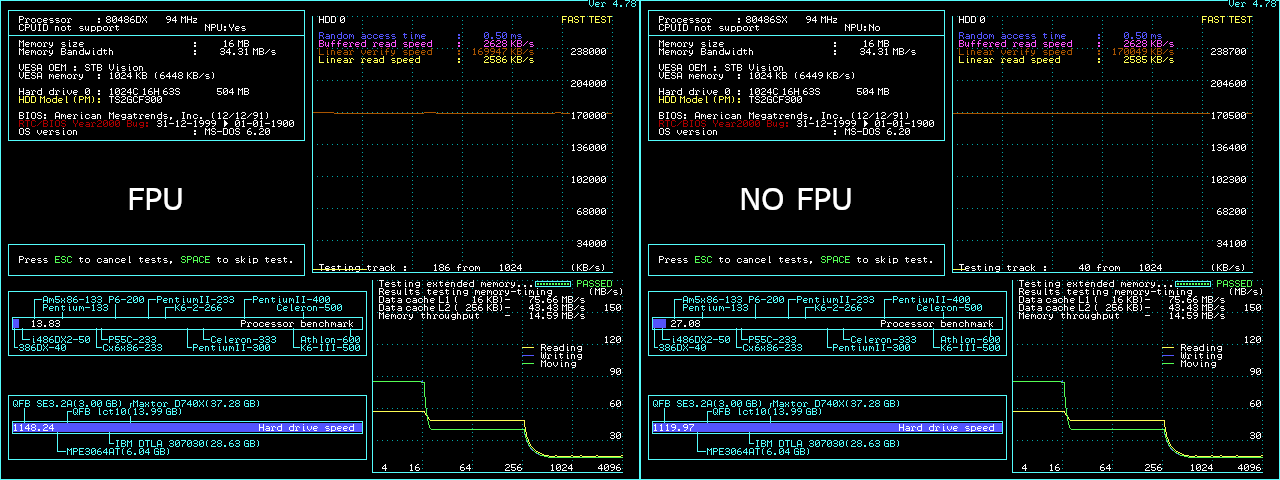Click 'Reading' legend entry in FPU memory graph
This screenshot has width=1280, height=480.
pos(560,348)
